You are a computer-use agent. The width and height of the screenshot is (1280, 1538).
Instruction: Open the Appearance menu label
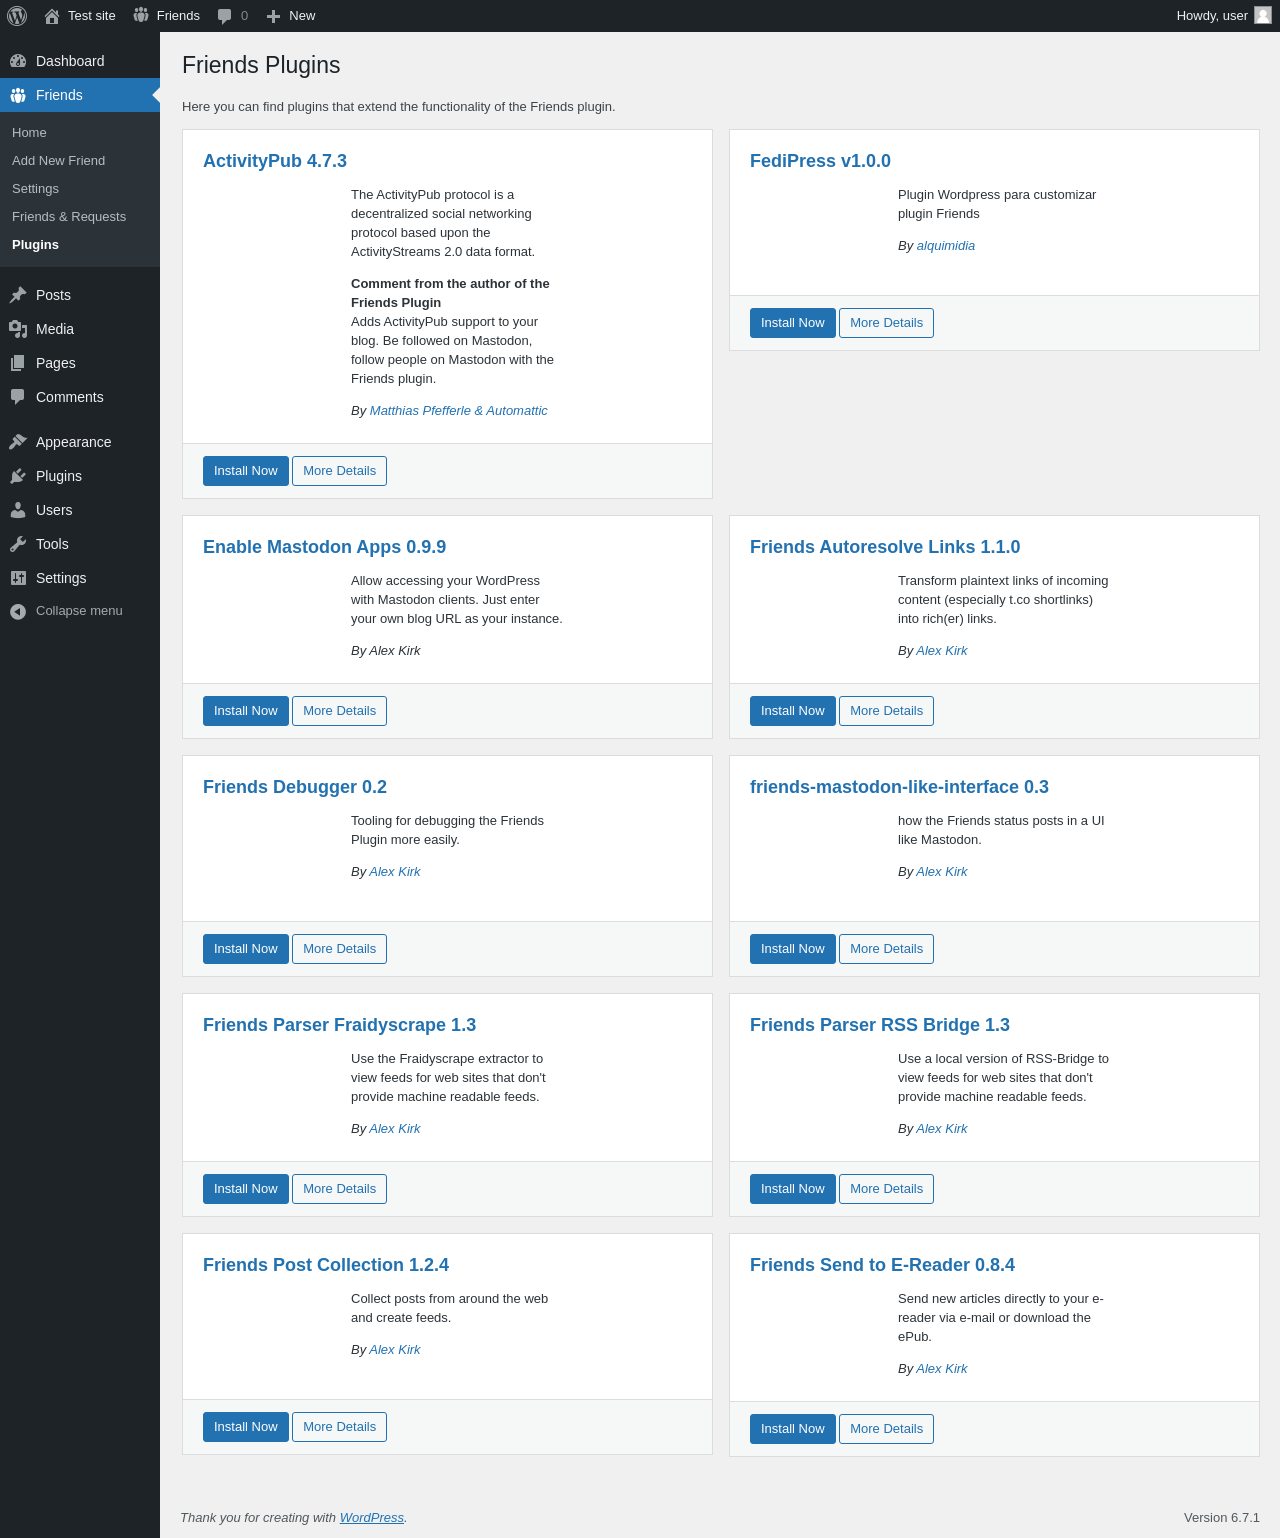(x=73, y=442)
